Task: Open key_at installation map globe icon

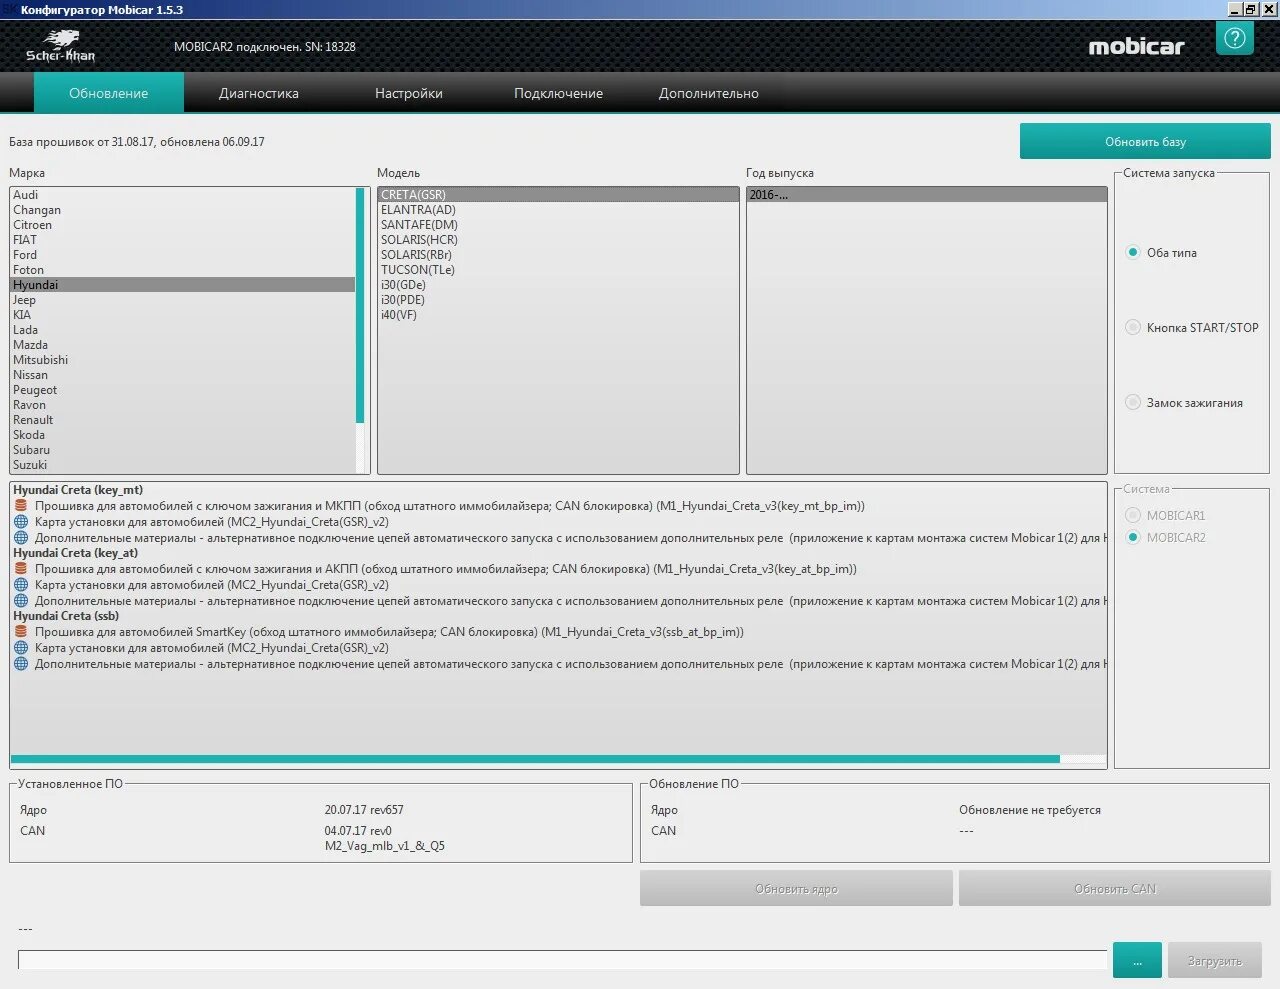Action: (21, 585)
